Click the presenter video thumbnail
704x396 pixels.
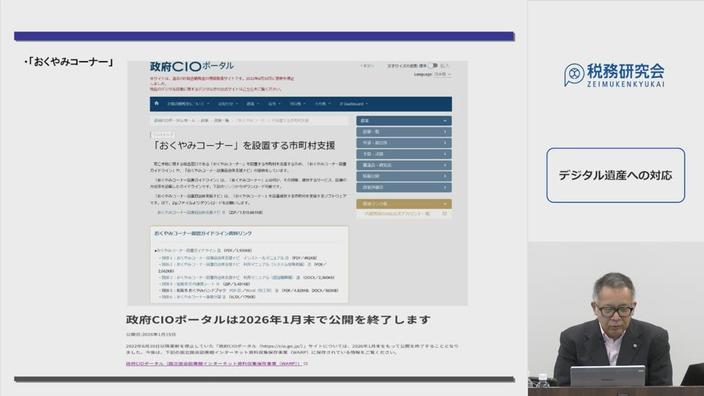tap(616, 319)
